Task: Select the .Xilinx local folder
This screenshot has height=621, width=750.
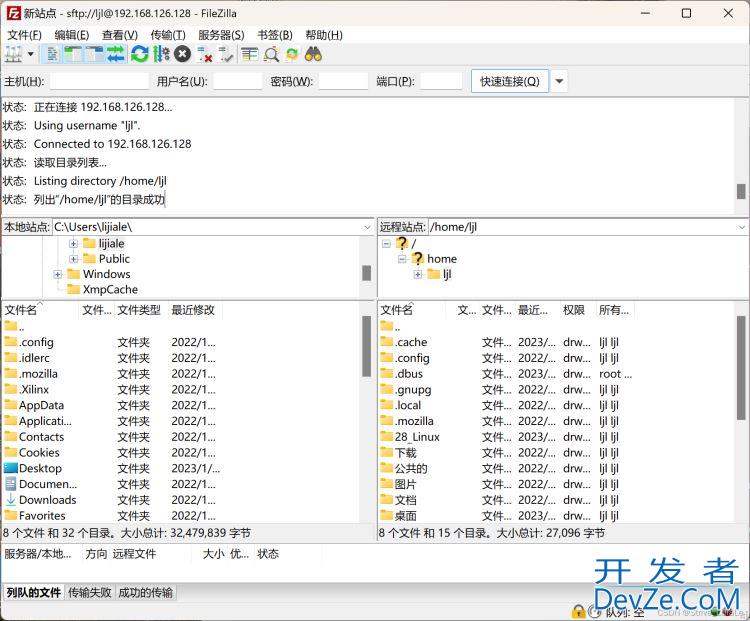Action: [33, 389]
